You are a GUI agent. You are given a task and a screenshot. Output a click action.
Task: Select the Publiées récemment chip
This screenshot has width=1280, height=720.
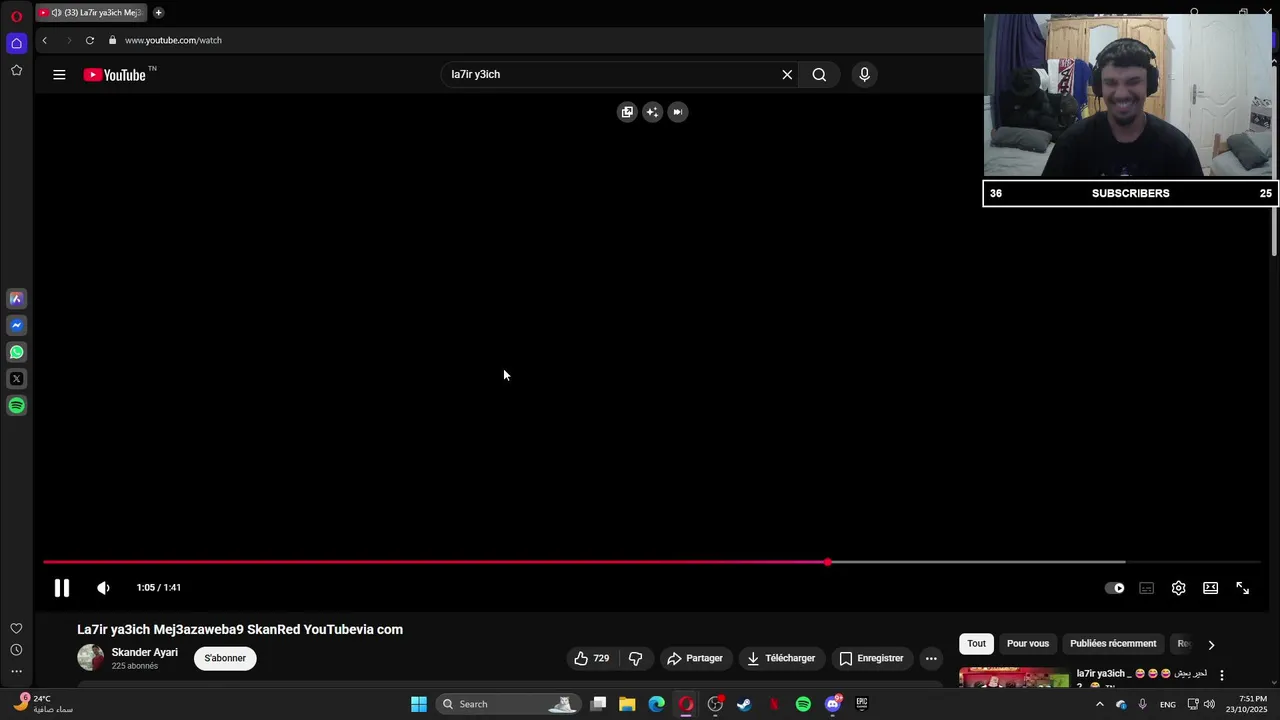(x=1113, y=643)
